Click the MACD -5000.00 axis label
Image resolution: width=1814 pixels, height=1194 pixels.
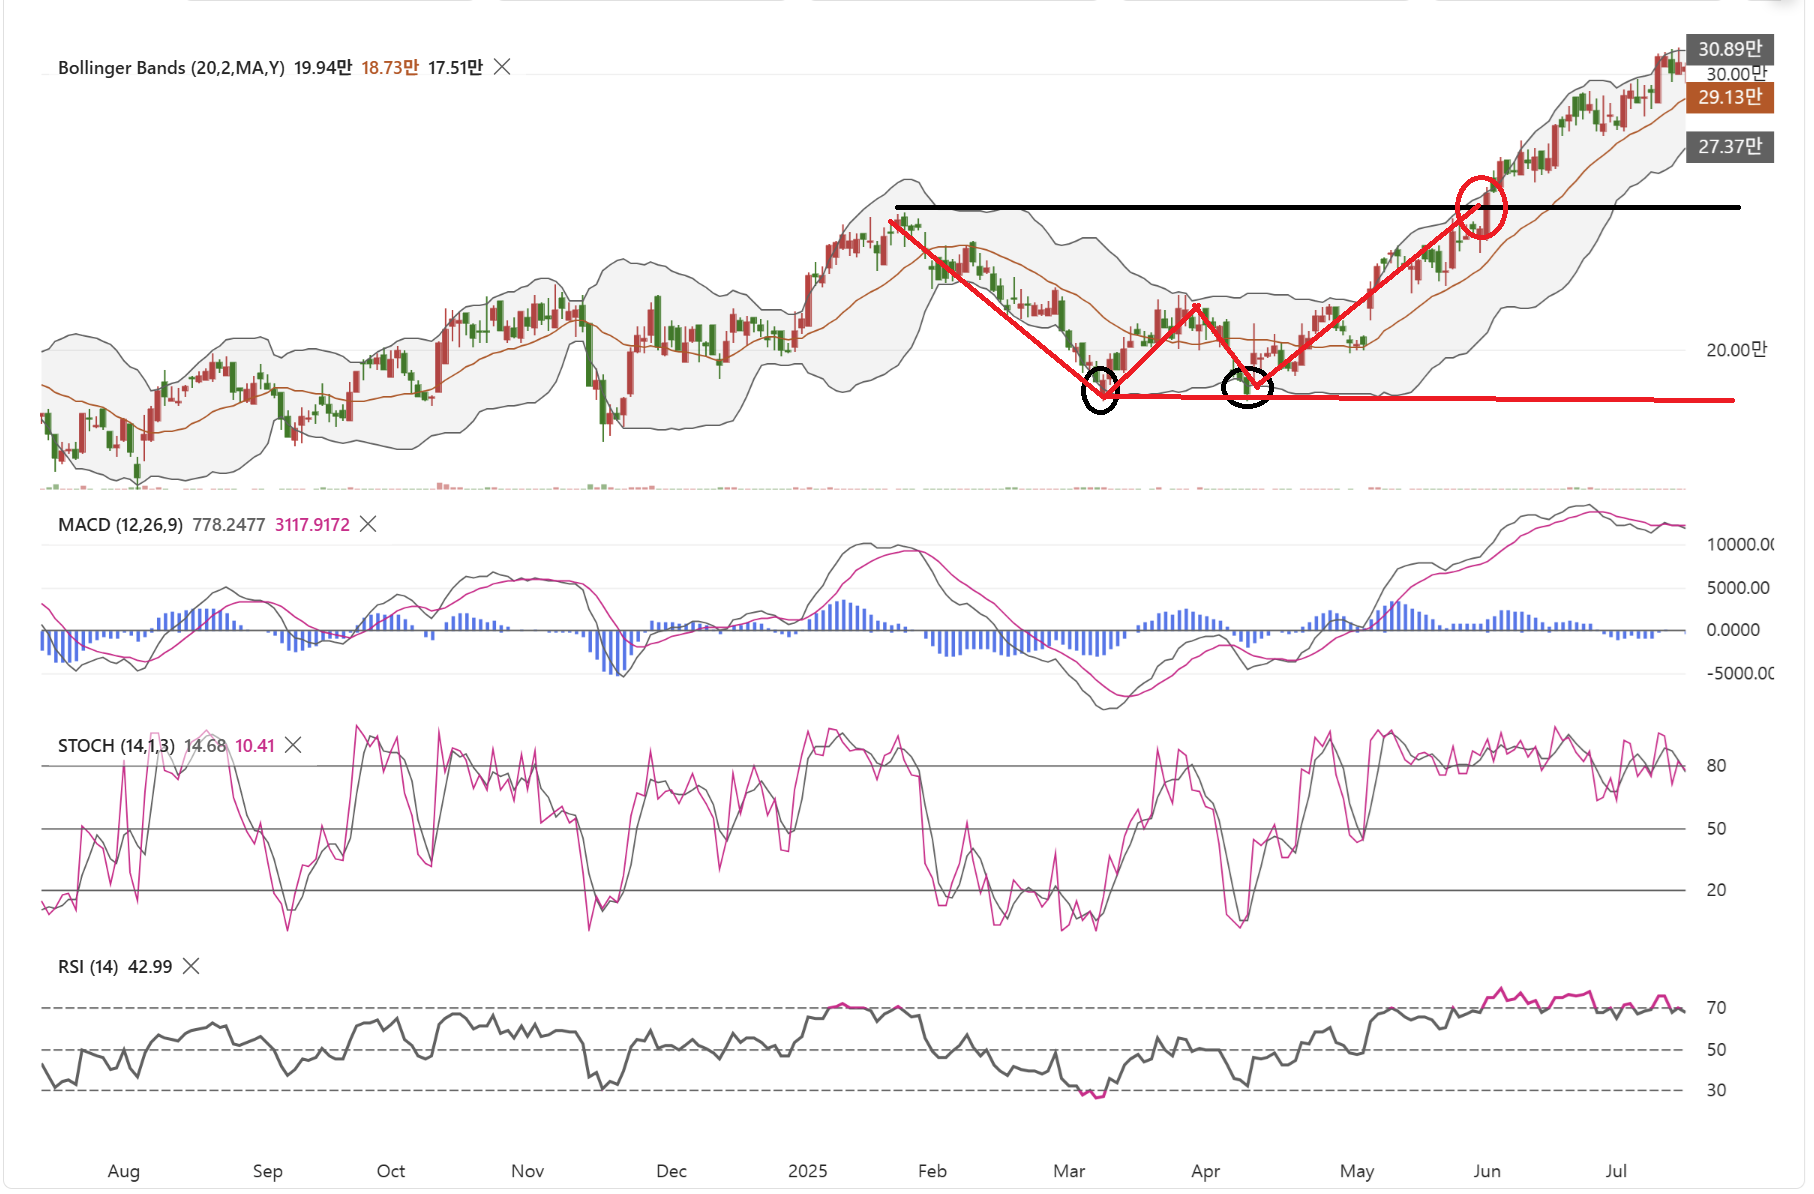coord(1740,673)
